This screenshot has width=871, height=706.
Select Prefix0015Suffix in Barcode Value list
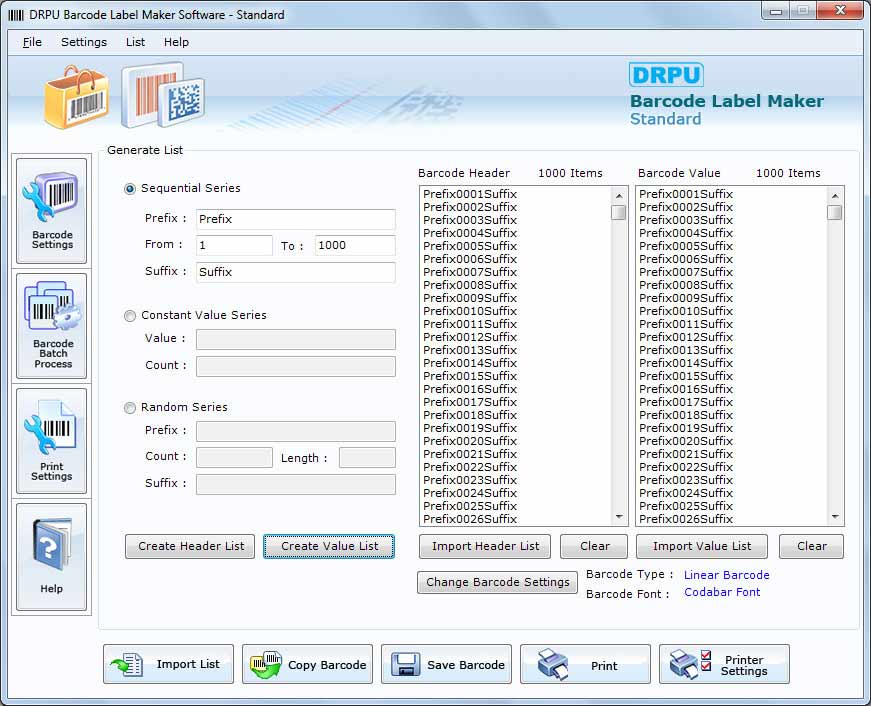point(686,376)
